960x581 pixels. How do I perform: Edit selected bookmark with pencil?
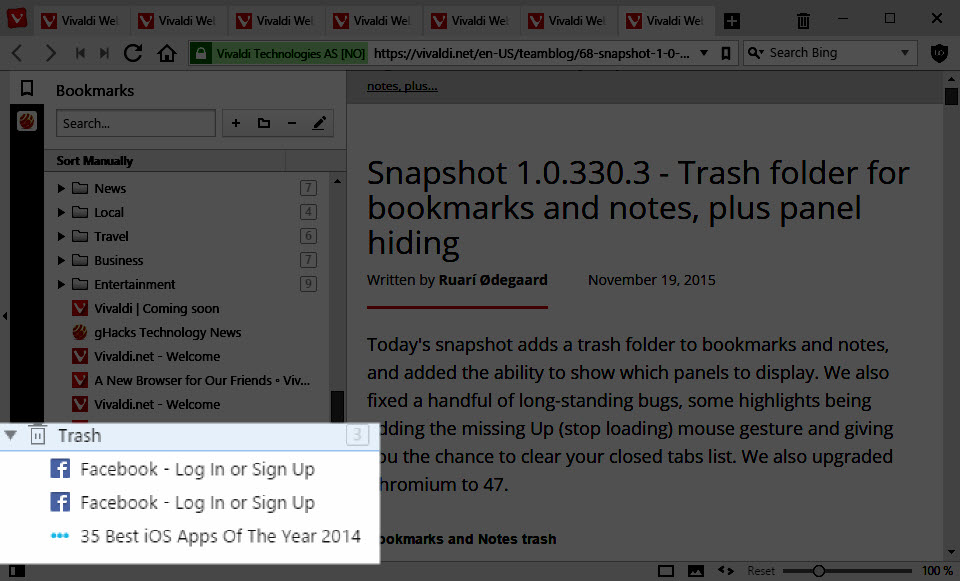[x=319, y=123]
